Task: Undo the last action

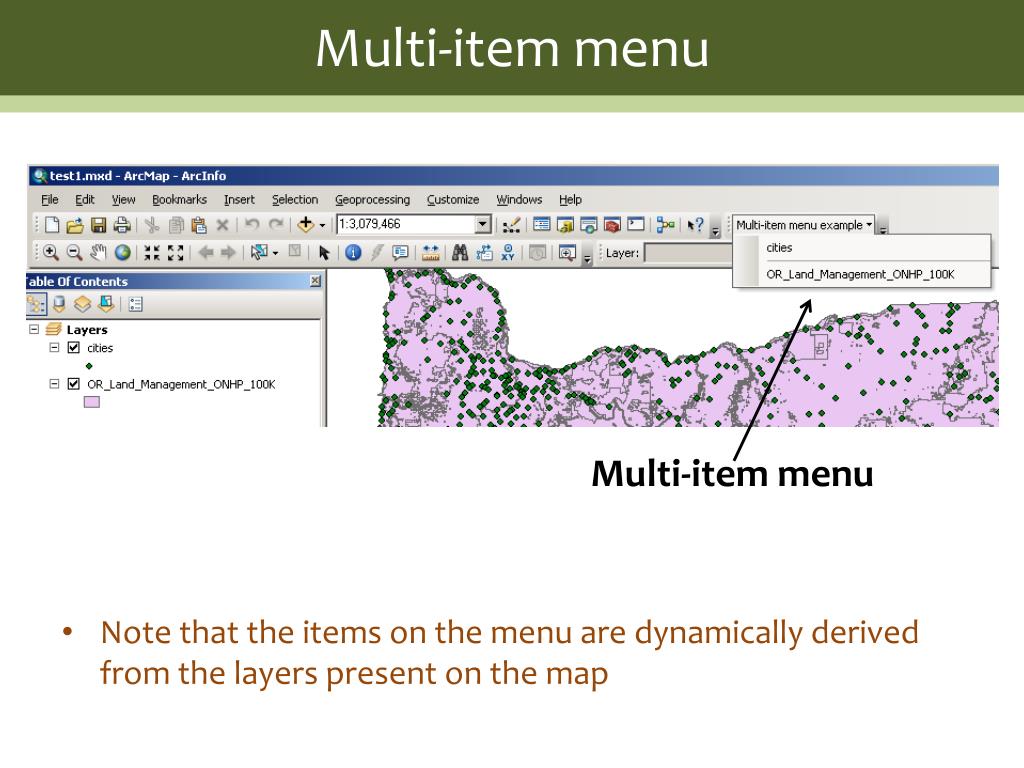Action: (251, 225)
